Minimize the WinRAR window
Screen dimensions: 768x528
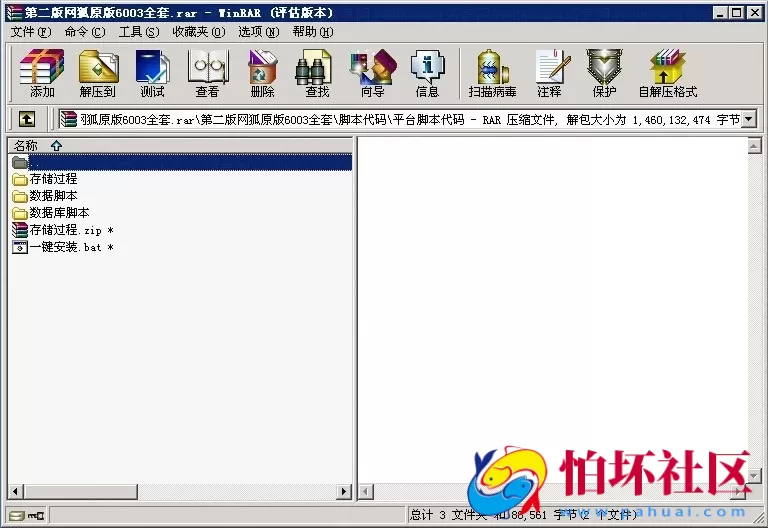[x=720, y=12]
